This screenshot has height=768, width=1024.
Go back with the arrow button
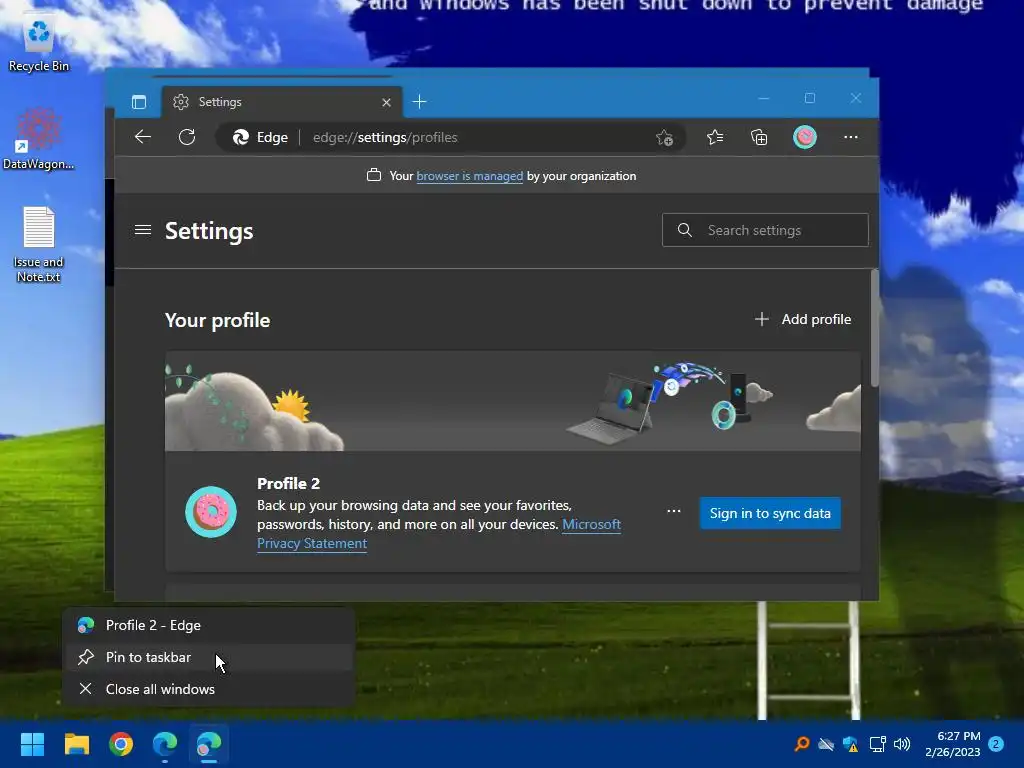coord(142,137)
